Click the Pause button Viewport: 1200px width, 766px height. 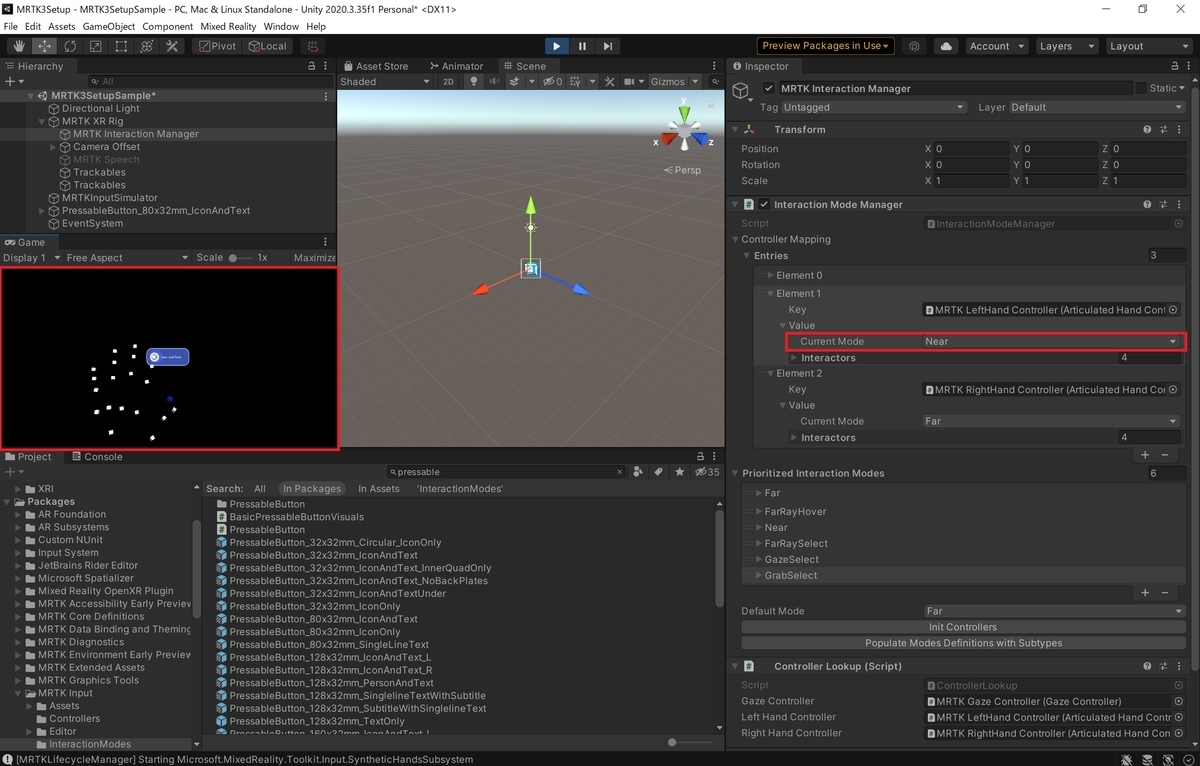582,46
